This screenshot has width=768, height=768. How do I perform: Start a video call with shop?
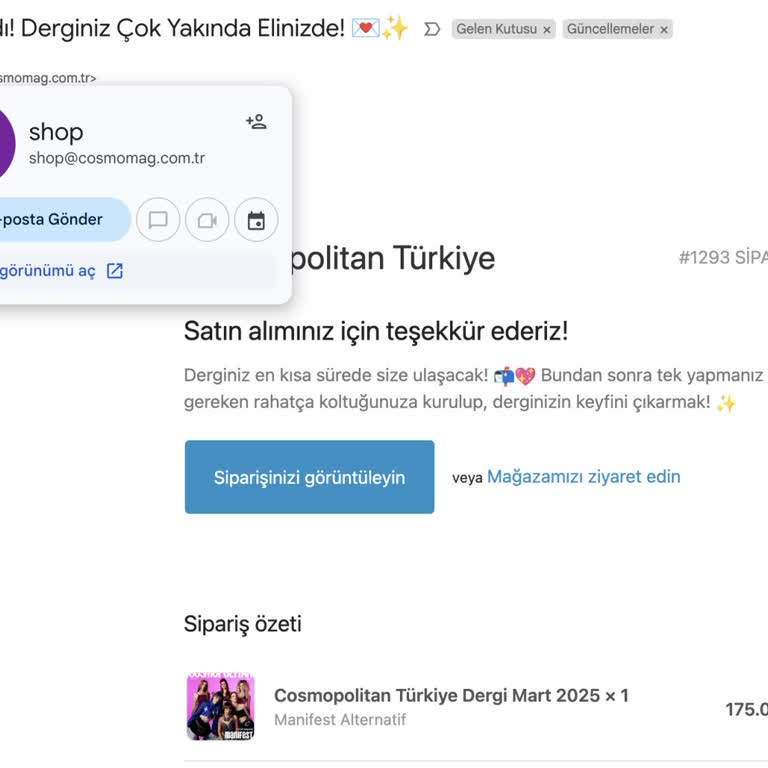click(207, 220)
